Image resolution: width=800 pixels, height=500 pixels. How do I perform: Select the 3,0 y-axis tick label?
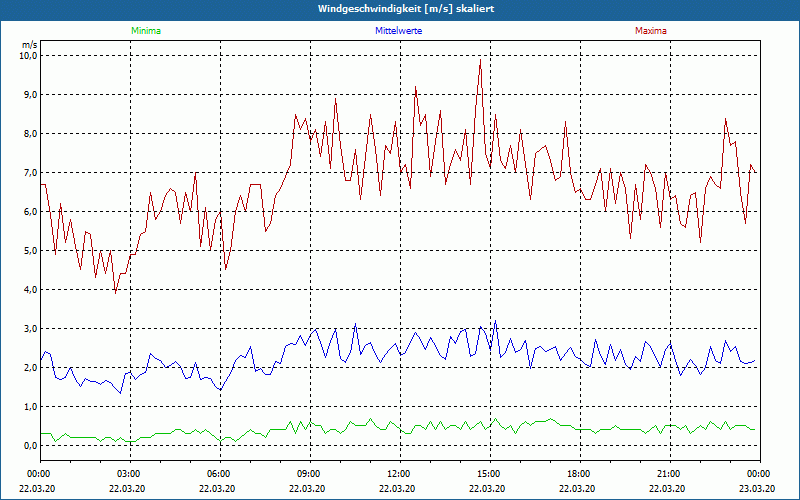pos(29,329)
